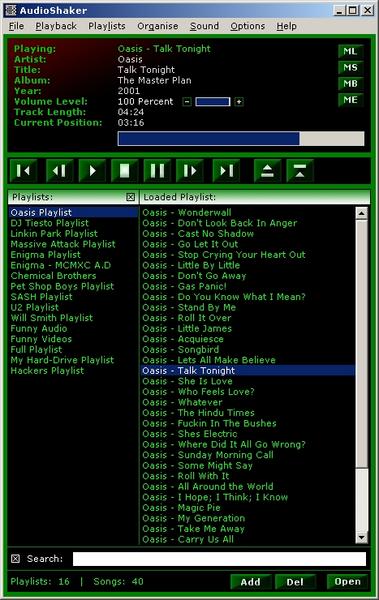Image resolution: width=379 pixels, height=600 pixels.
Task: Open the Organise menu
Action: 158,26
